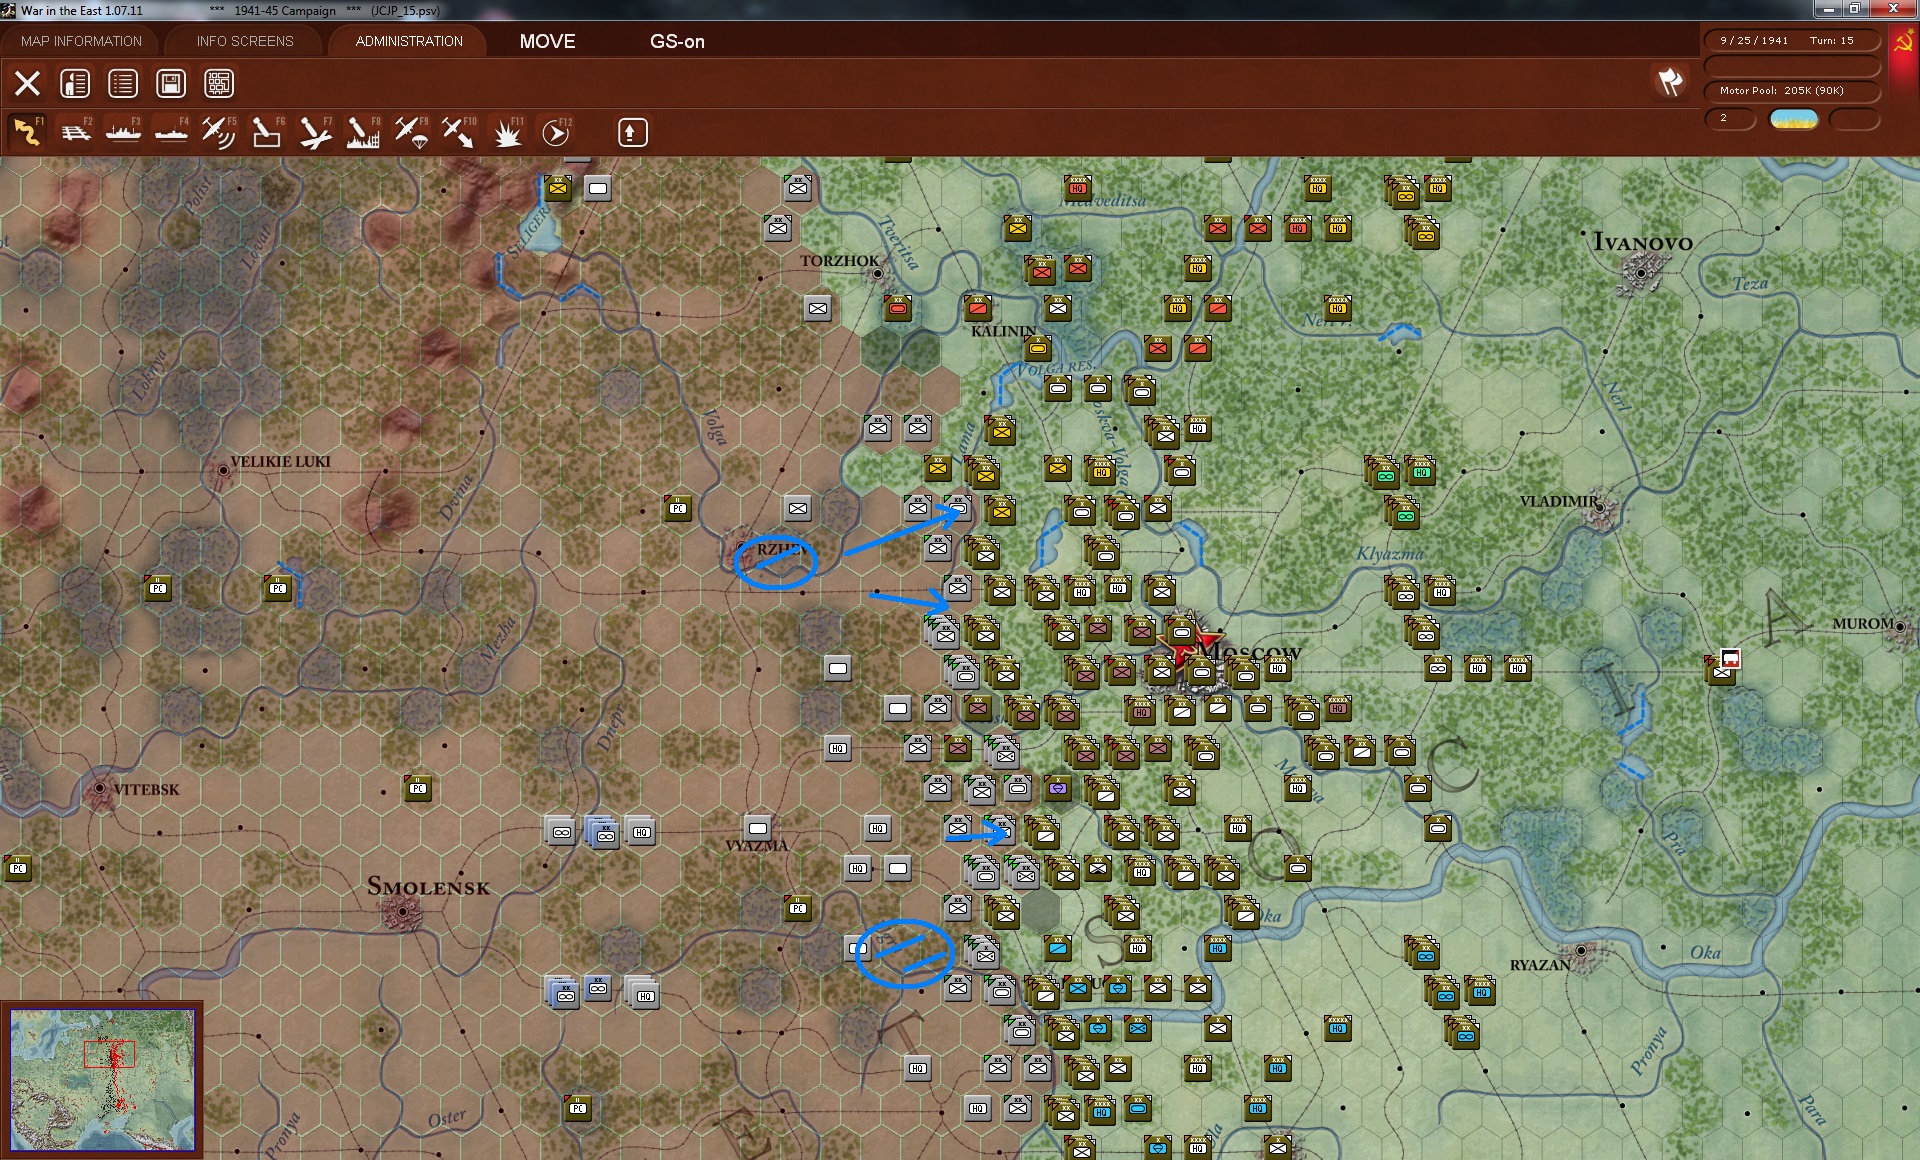
Task: Select the PC counter west of Rzhev
Action: (678, 508)
